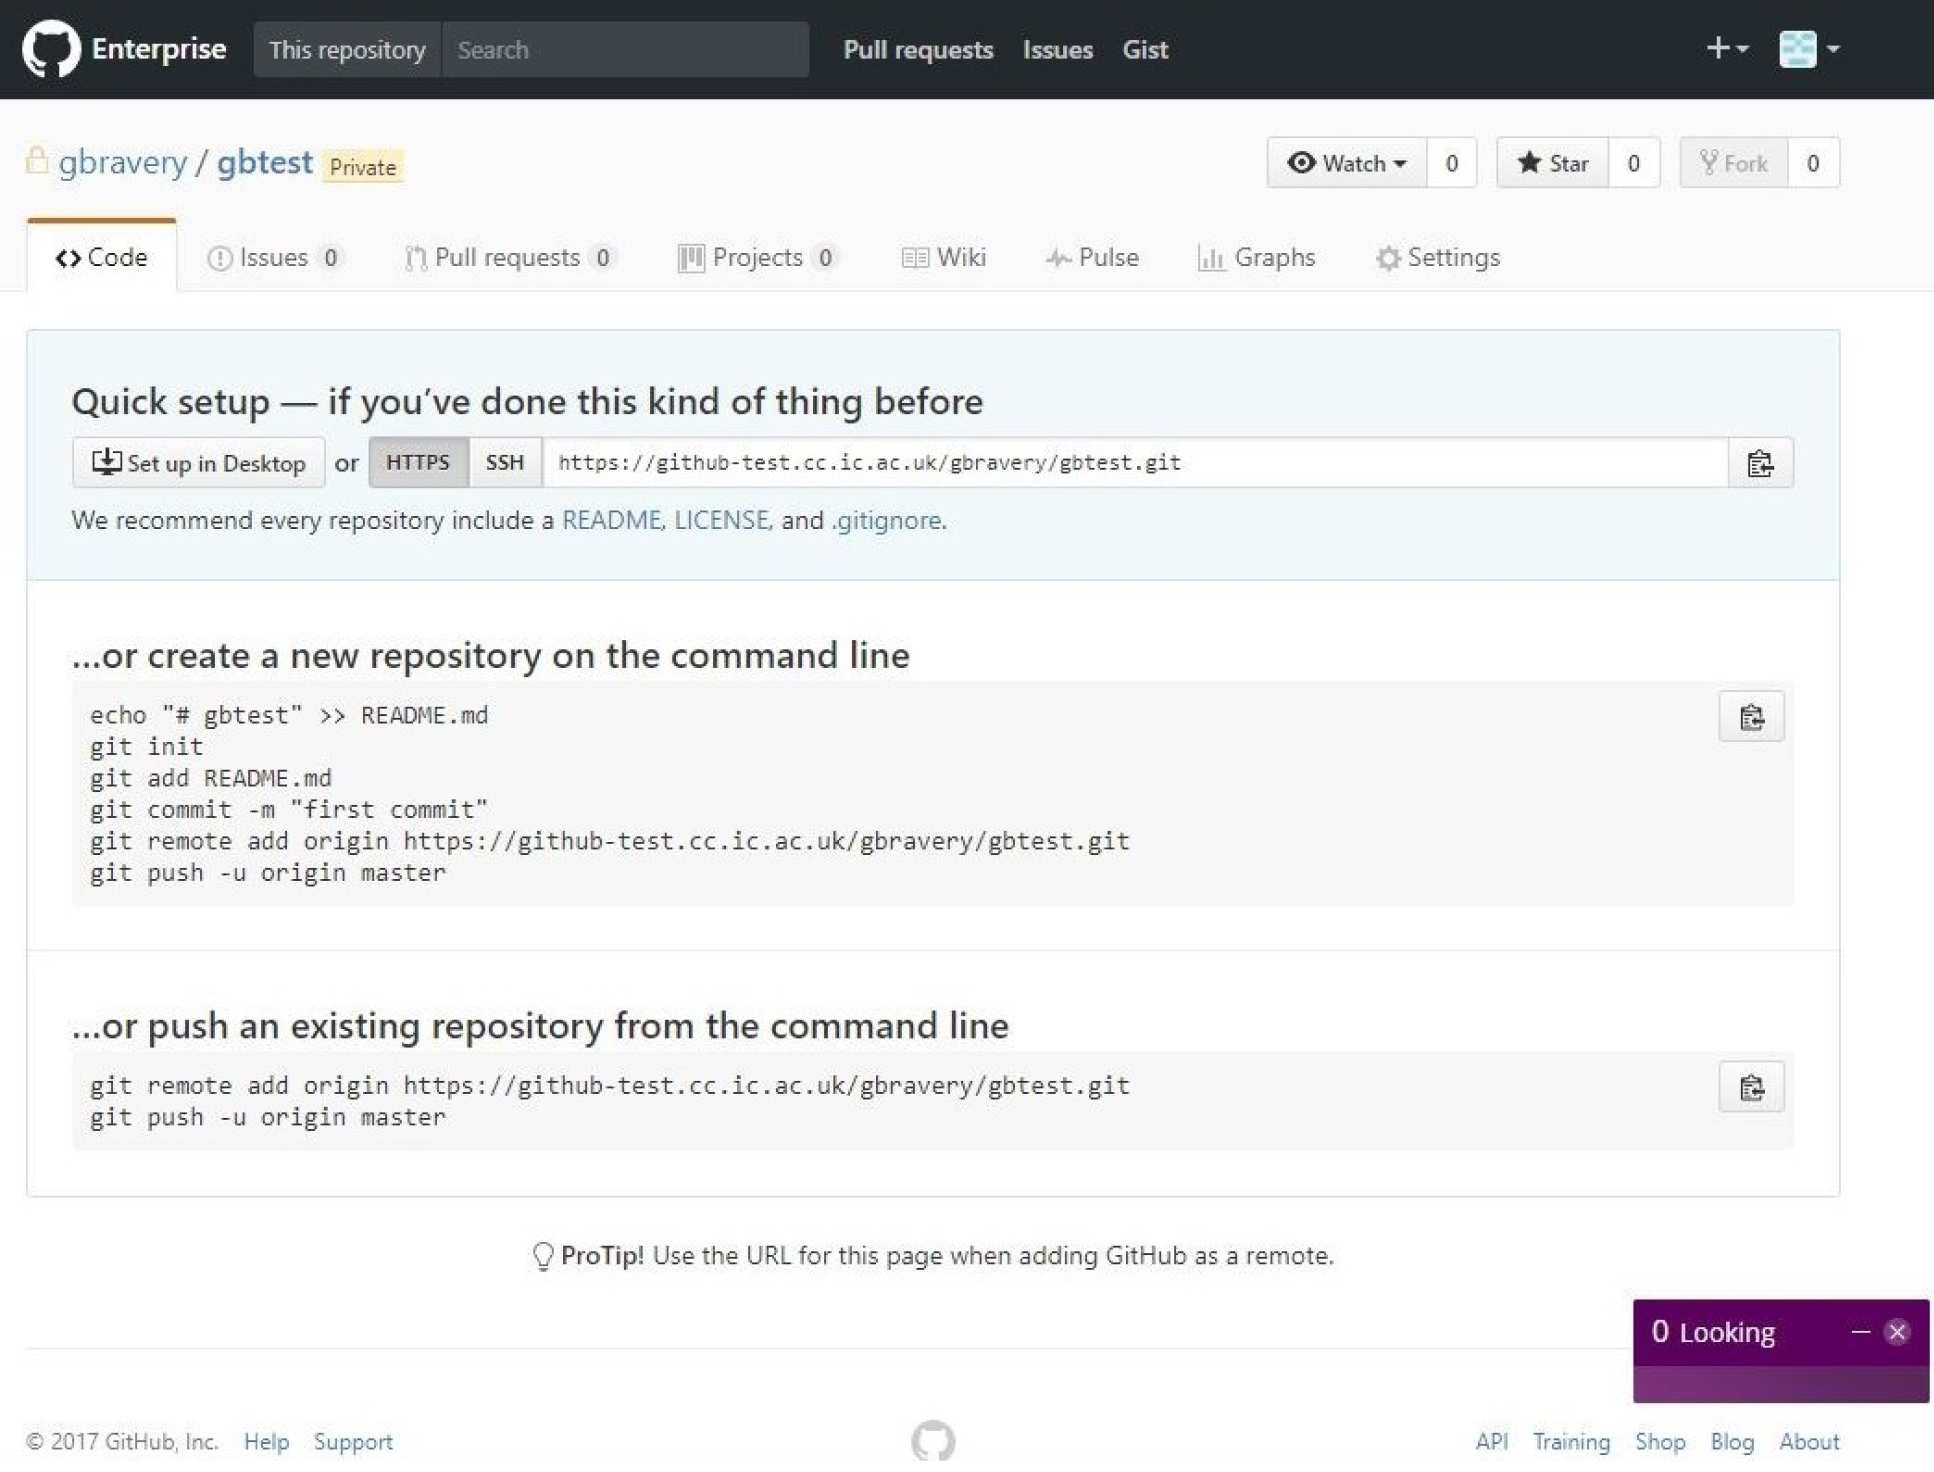Click the repository Search field
The image size is (1934, 1472).
tap(625, 49)
